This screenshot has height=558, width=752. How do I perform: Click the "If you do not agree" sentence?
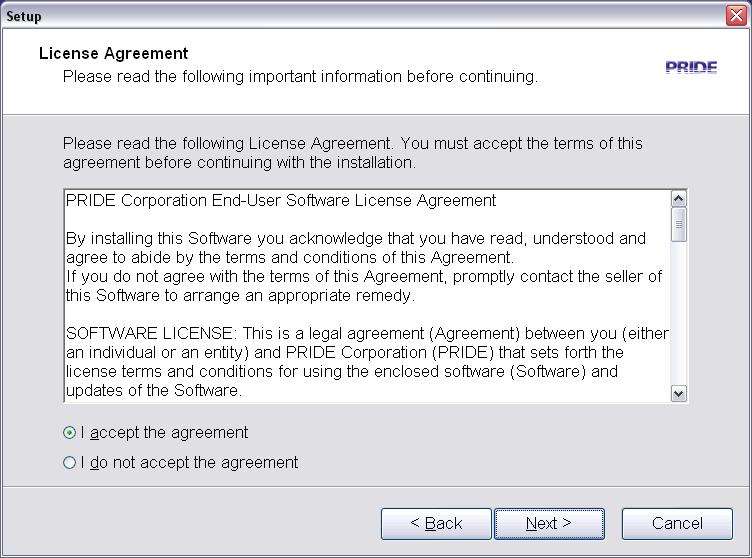(363, 285)
